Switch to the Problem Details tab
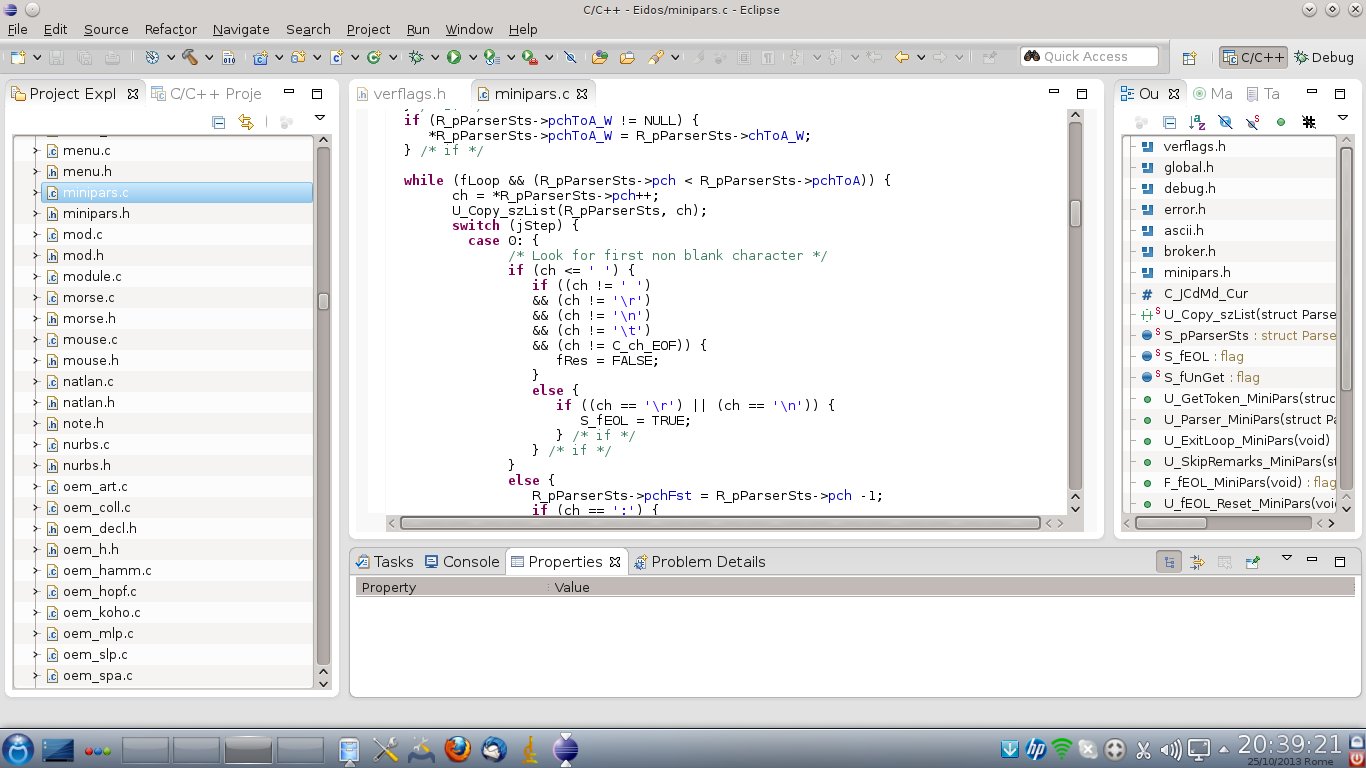1366x768 pixels. pyautogui.click(x=698, y=562)
